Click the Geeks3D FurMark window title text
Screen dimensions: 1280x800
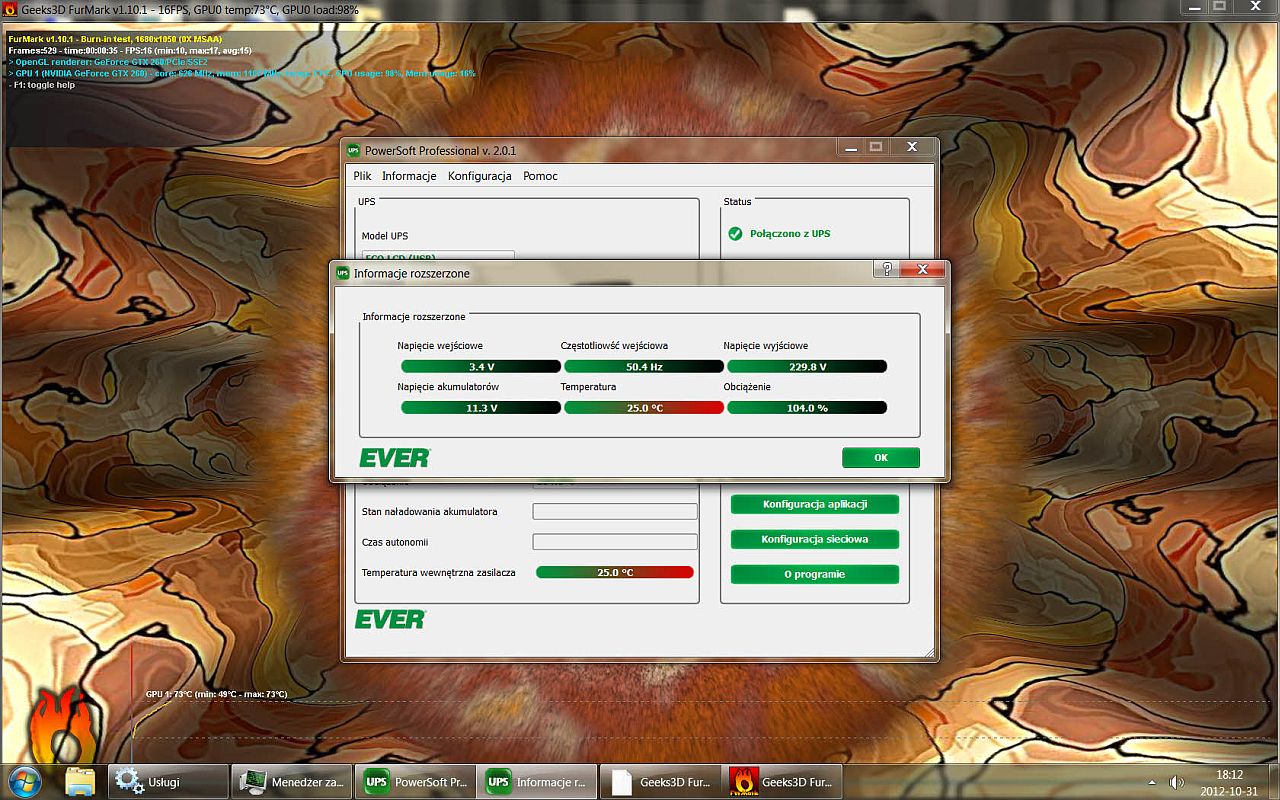190,9
